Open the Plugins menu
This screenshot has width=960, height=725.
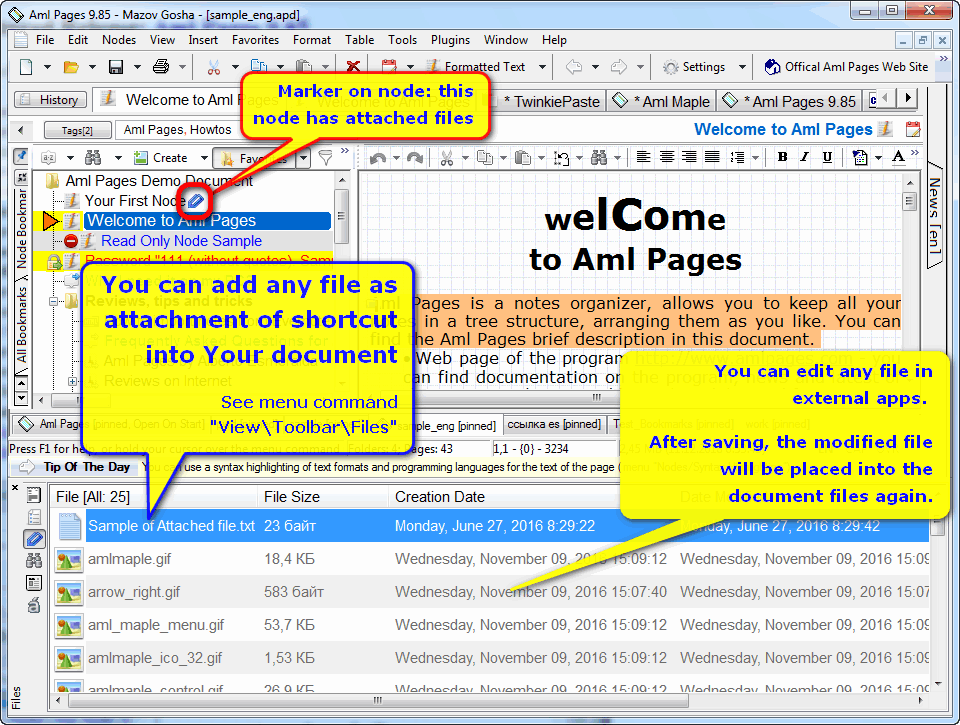450,40
